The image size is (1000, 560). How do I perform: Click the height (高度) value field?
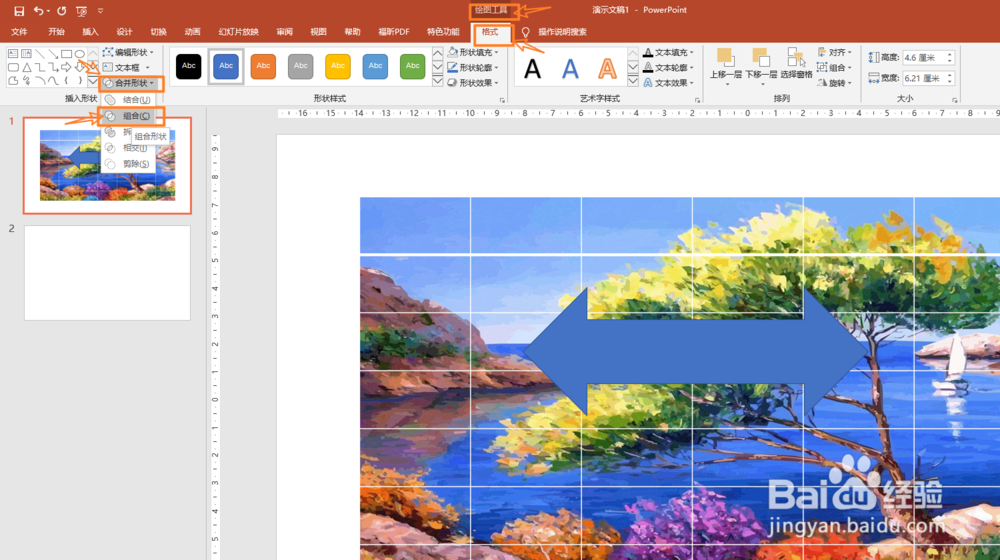click(929, 57)
